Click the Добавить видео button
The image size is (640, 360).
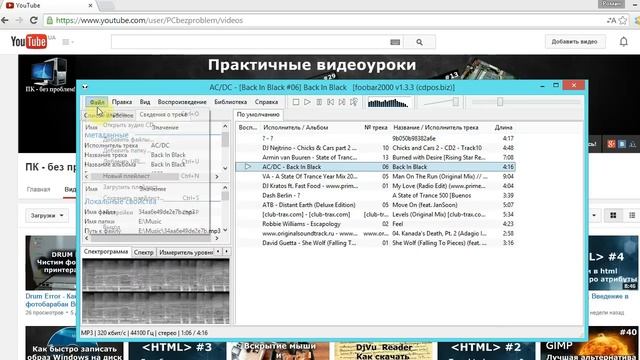(574, 42)
